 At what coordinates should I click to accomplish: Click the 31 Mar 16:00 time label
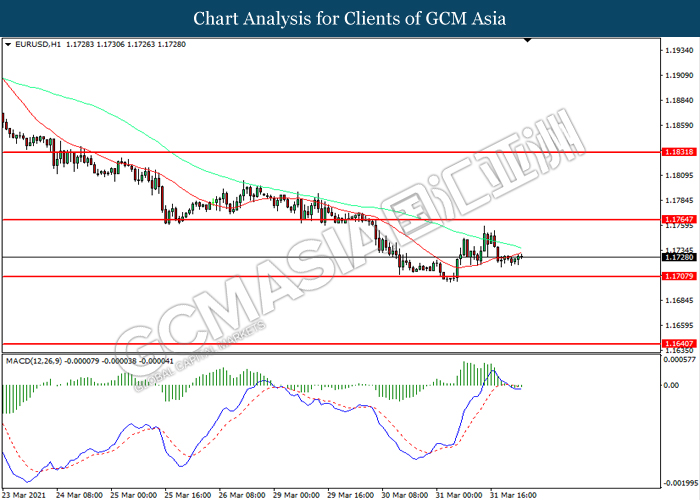(513, 495)
